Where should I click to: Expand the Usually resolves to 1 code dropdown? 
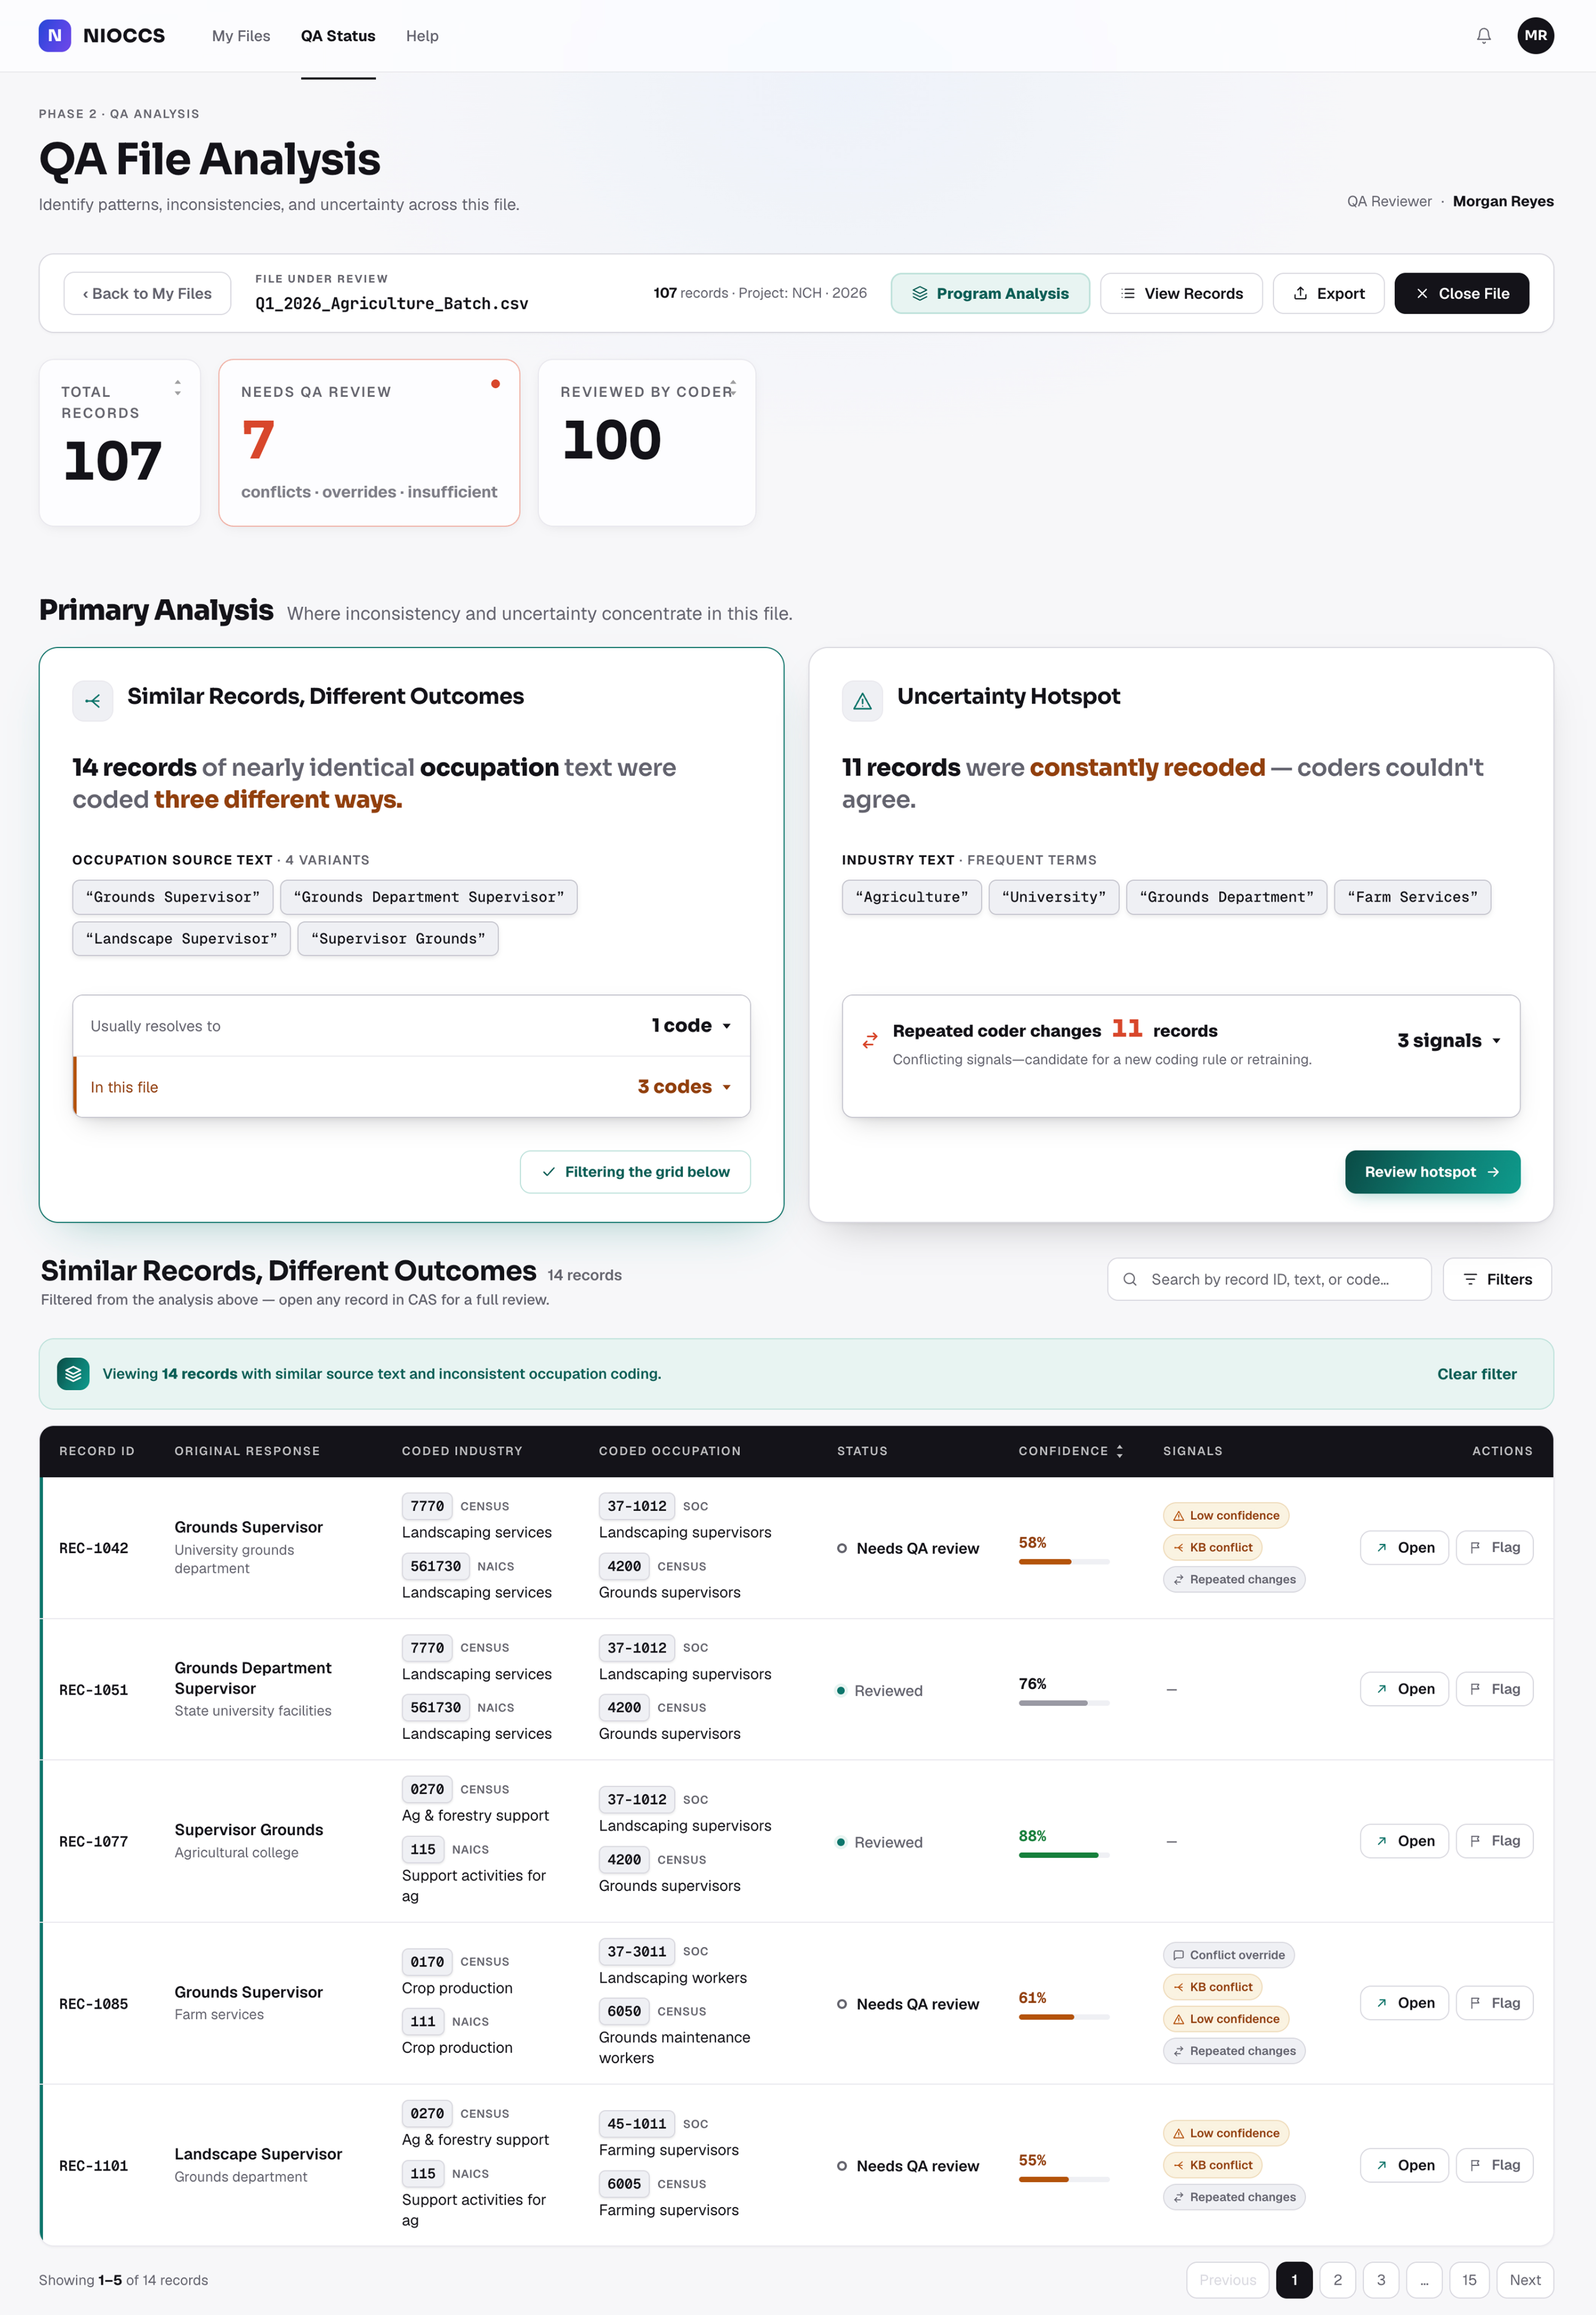[411, 1026]
